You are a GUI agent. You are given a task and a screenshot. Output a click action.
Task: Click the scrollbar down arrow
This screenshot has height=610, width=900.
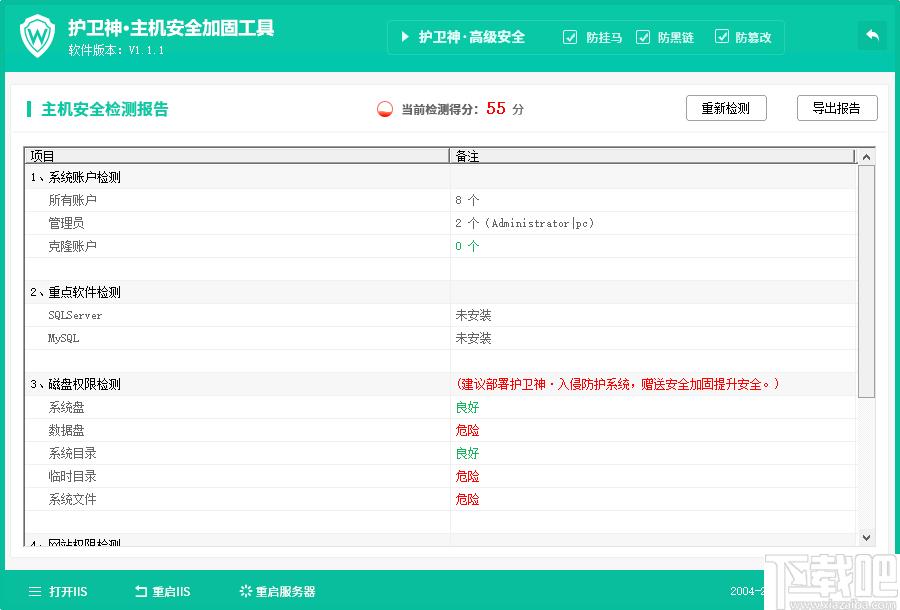click(867, 538)
